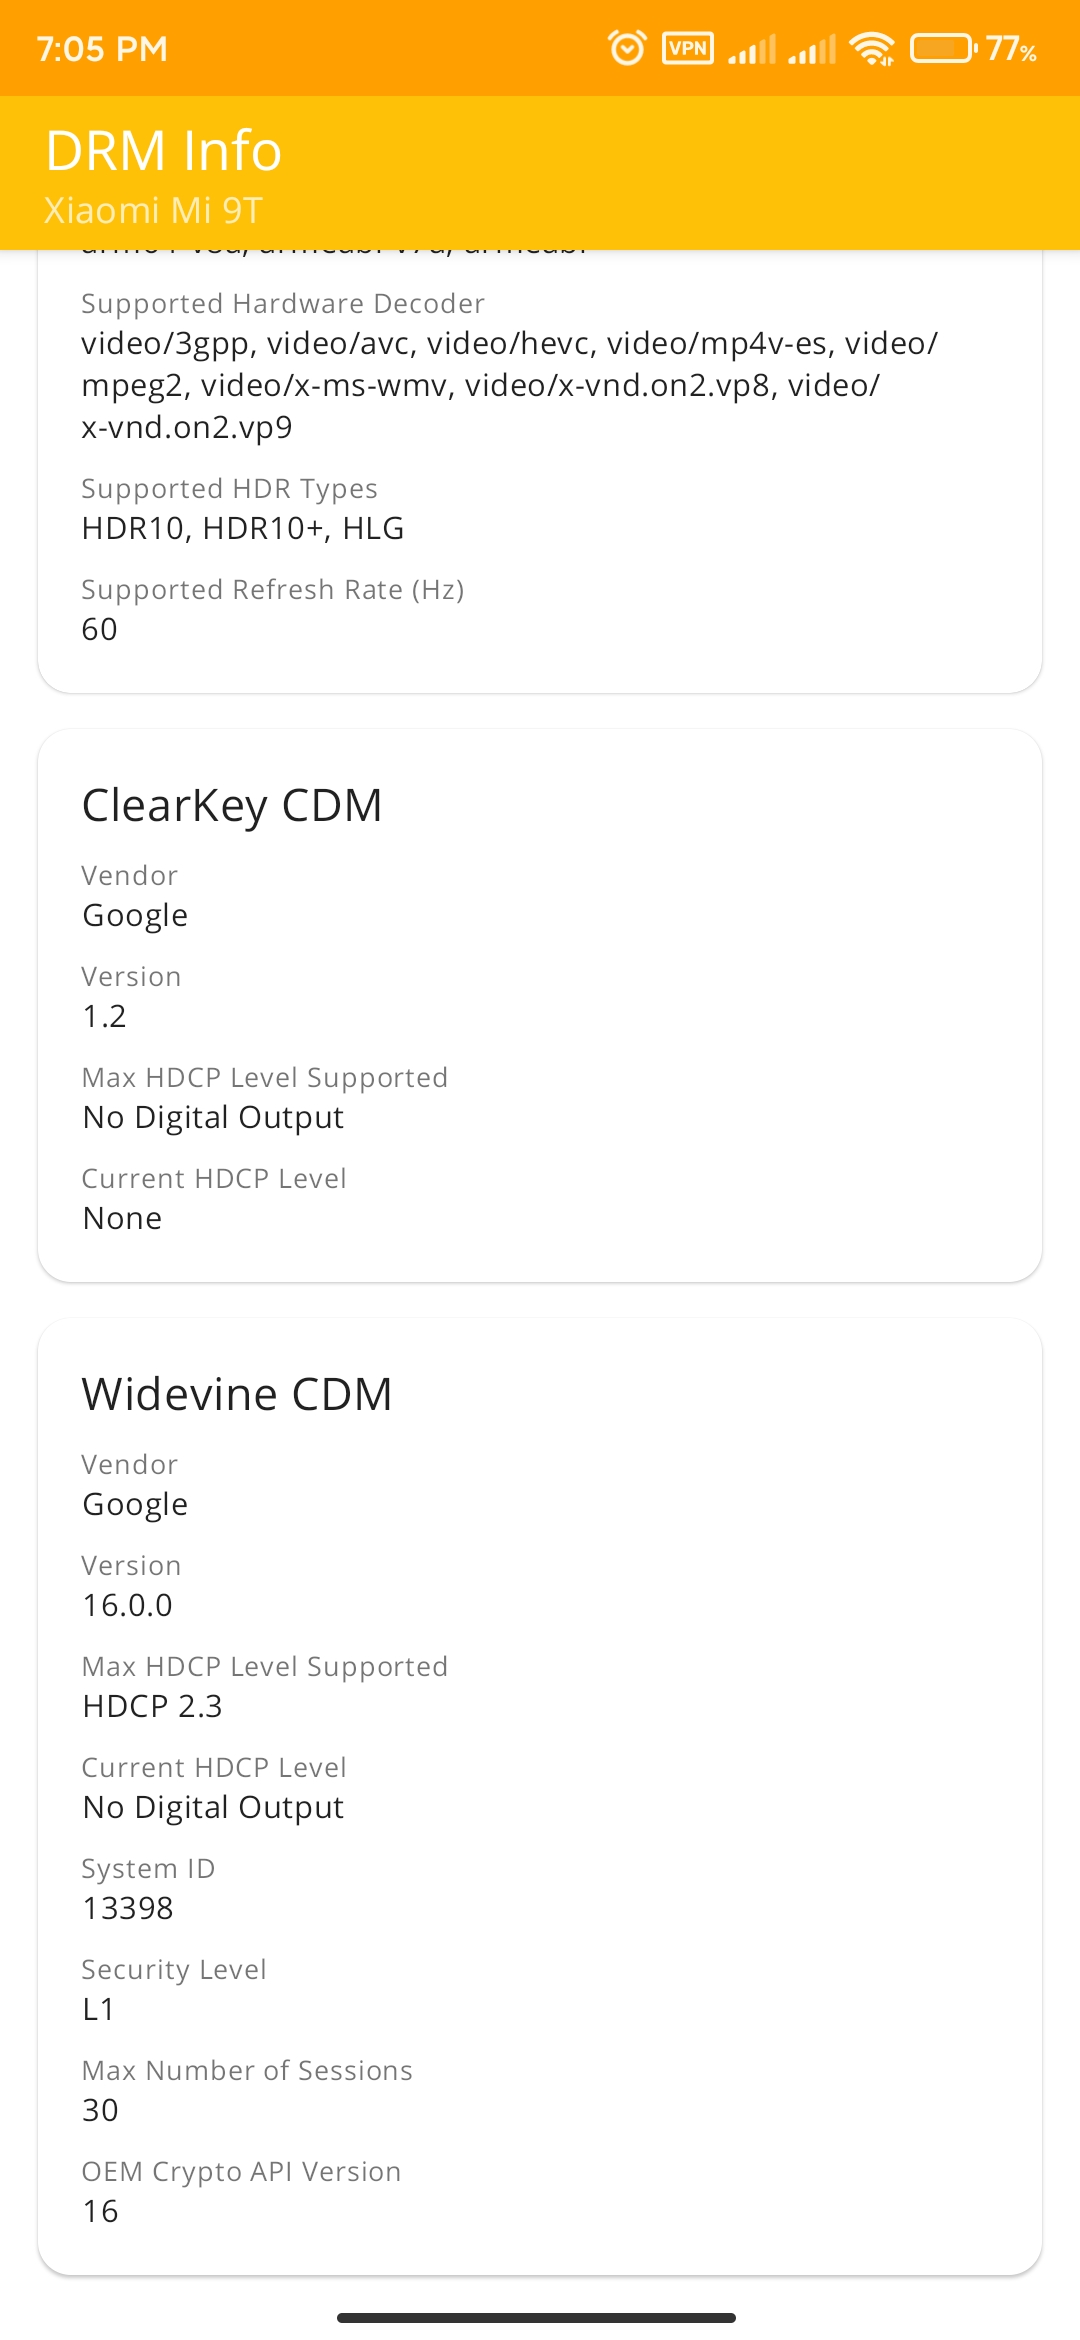Tap the battery level icon

943,48
